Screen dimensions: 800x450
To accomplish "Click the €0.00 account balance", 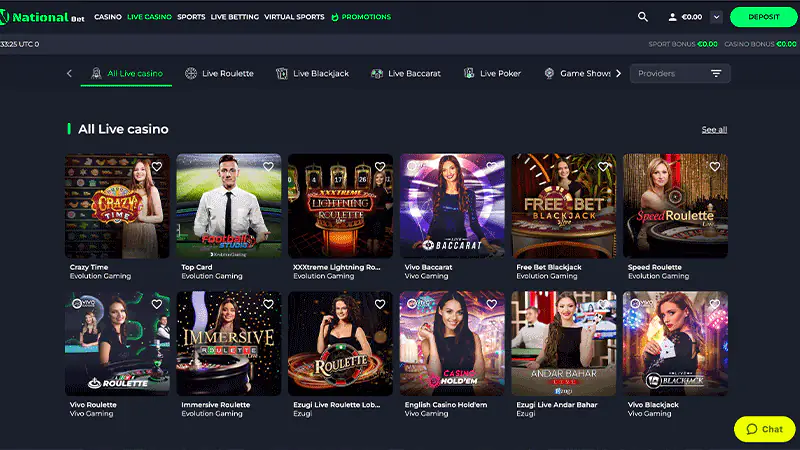I will (692, 17).
